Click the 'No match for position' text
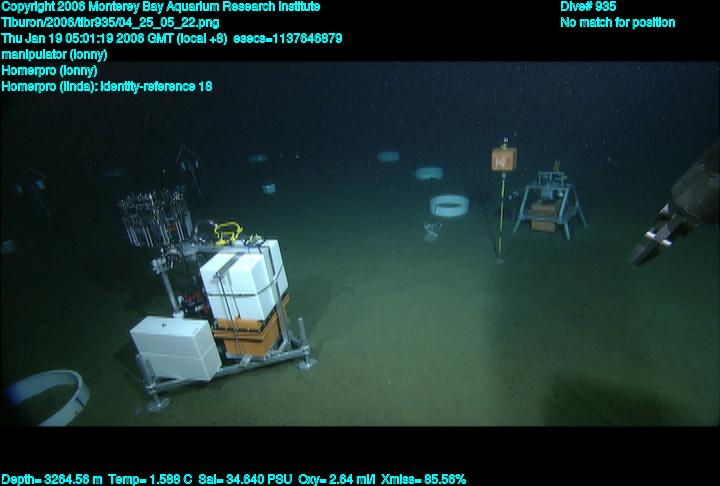The width and height of the screenshot is (720, 486). pos(618,23)
